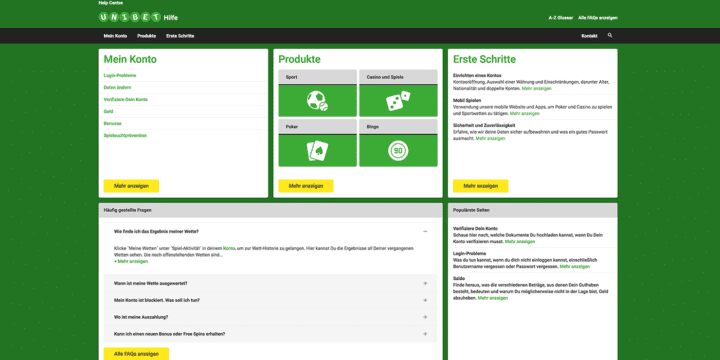Open Produkte in navigation bar
Screen dimensions: 720x360
146,36
